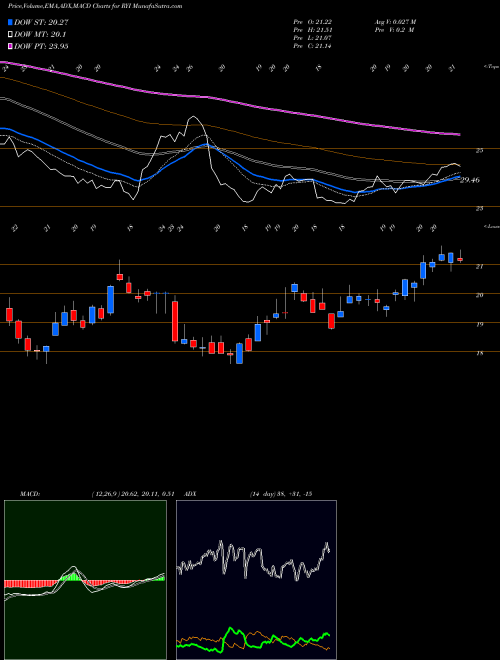The width and height of the screenshot is (500, 660).
Task: Click the last red candlestick on the right
Action: click(460, 260)
